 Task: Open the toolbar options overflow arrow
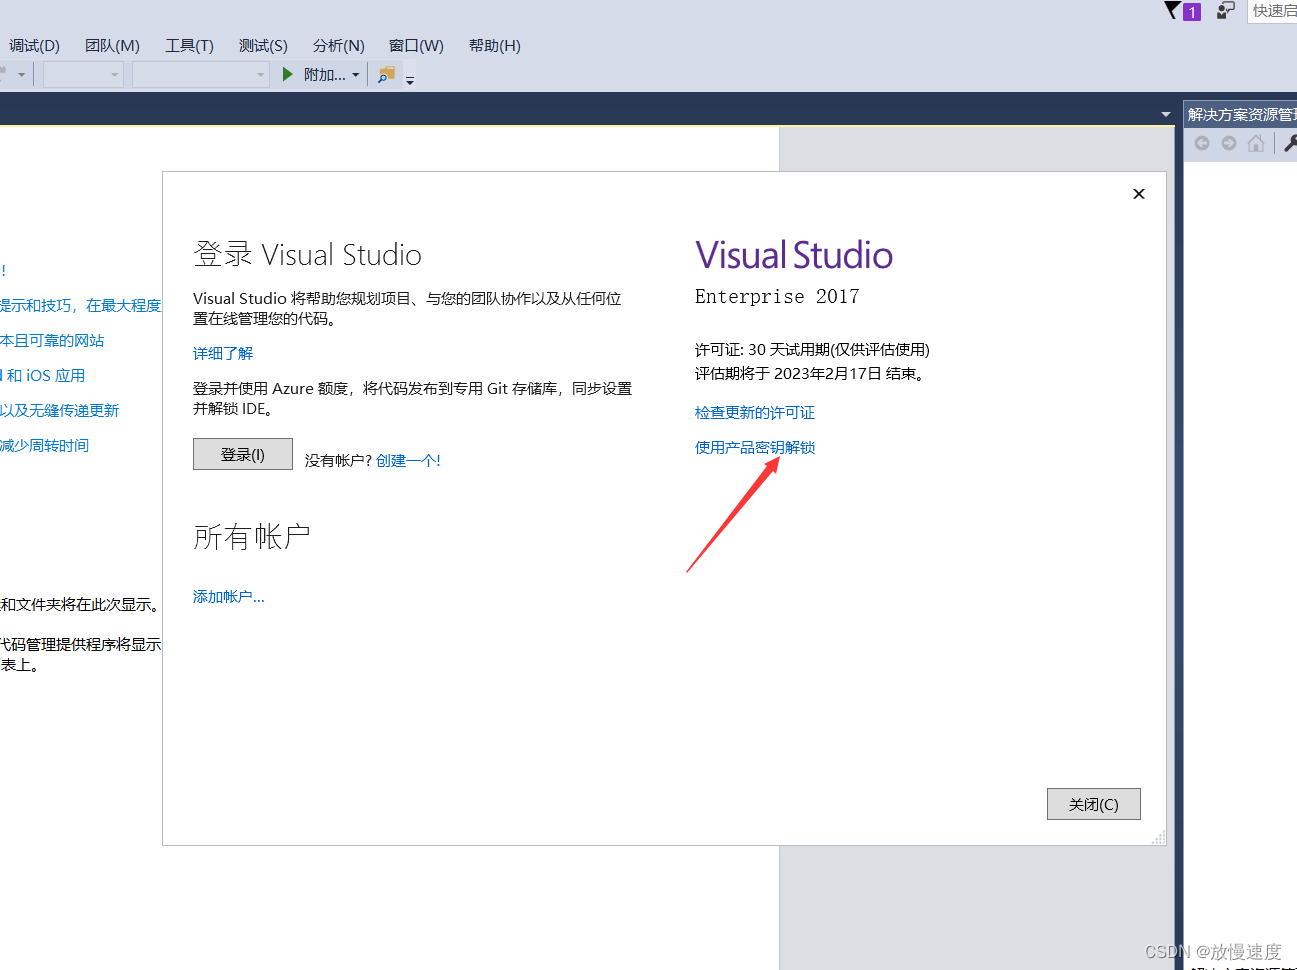point(410,80)
